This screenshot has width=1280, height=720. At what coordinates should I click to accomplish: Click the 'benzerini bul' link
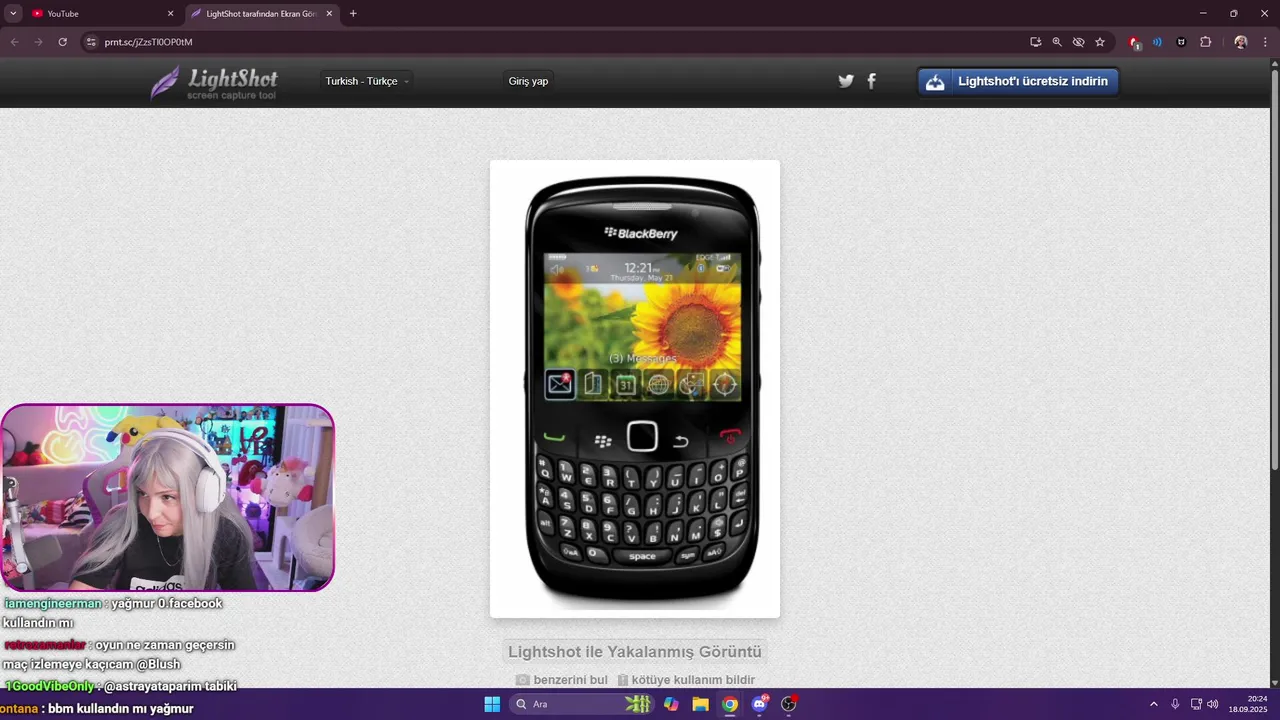point(562,680)
